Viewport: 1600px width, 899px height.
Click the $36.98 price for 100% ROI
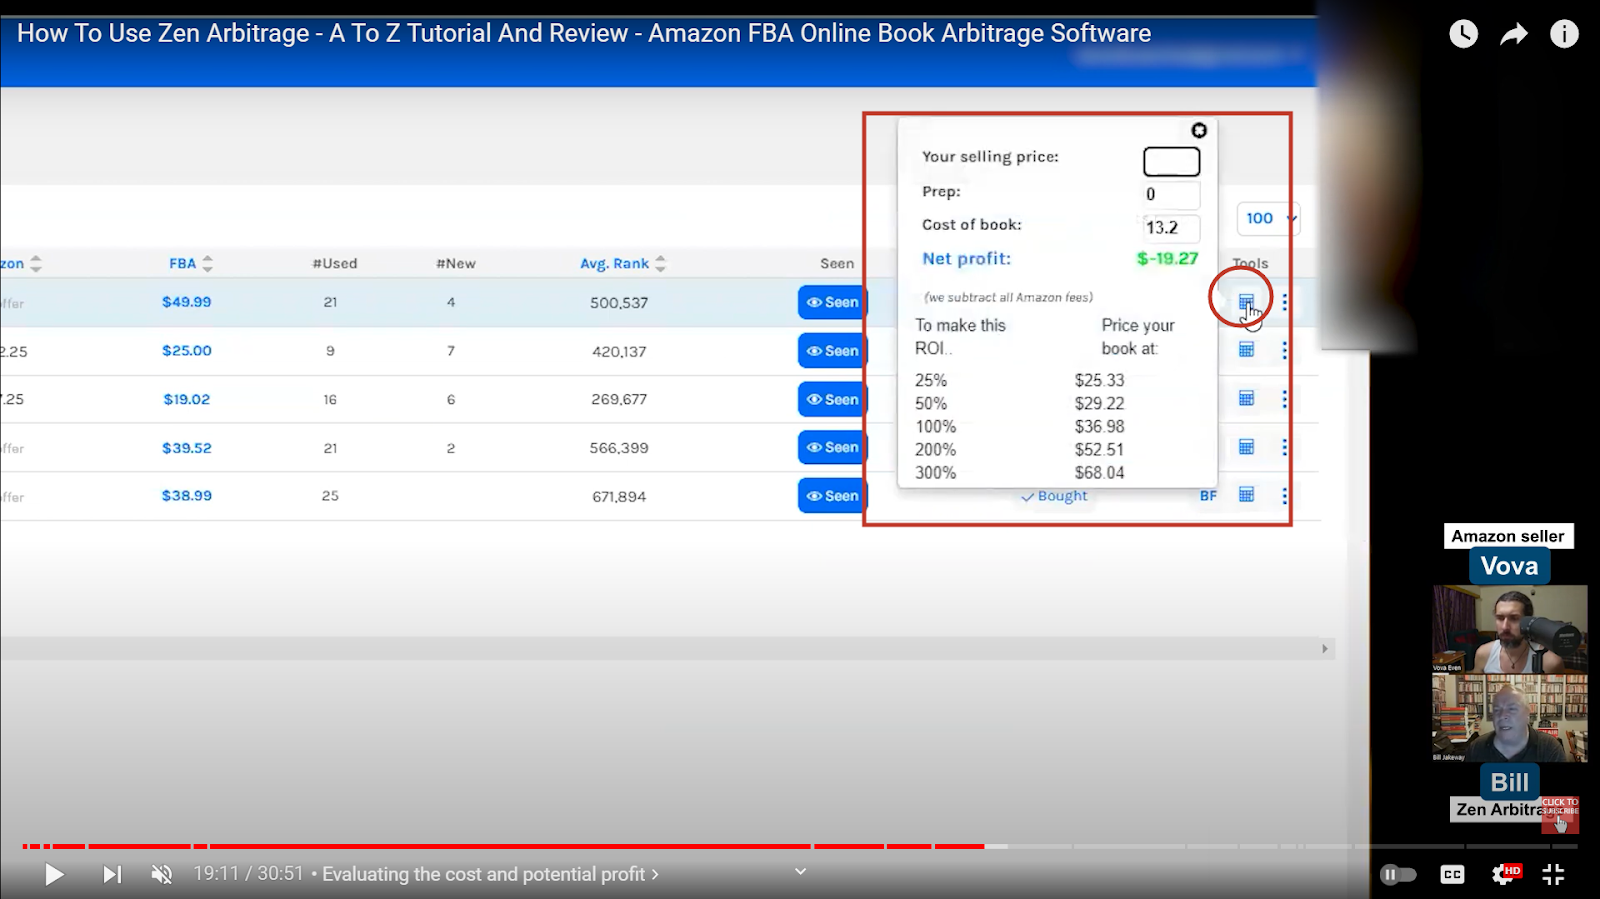point(1099,427)
